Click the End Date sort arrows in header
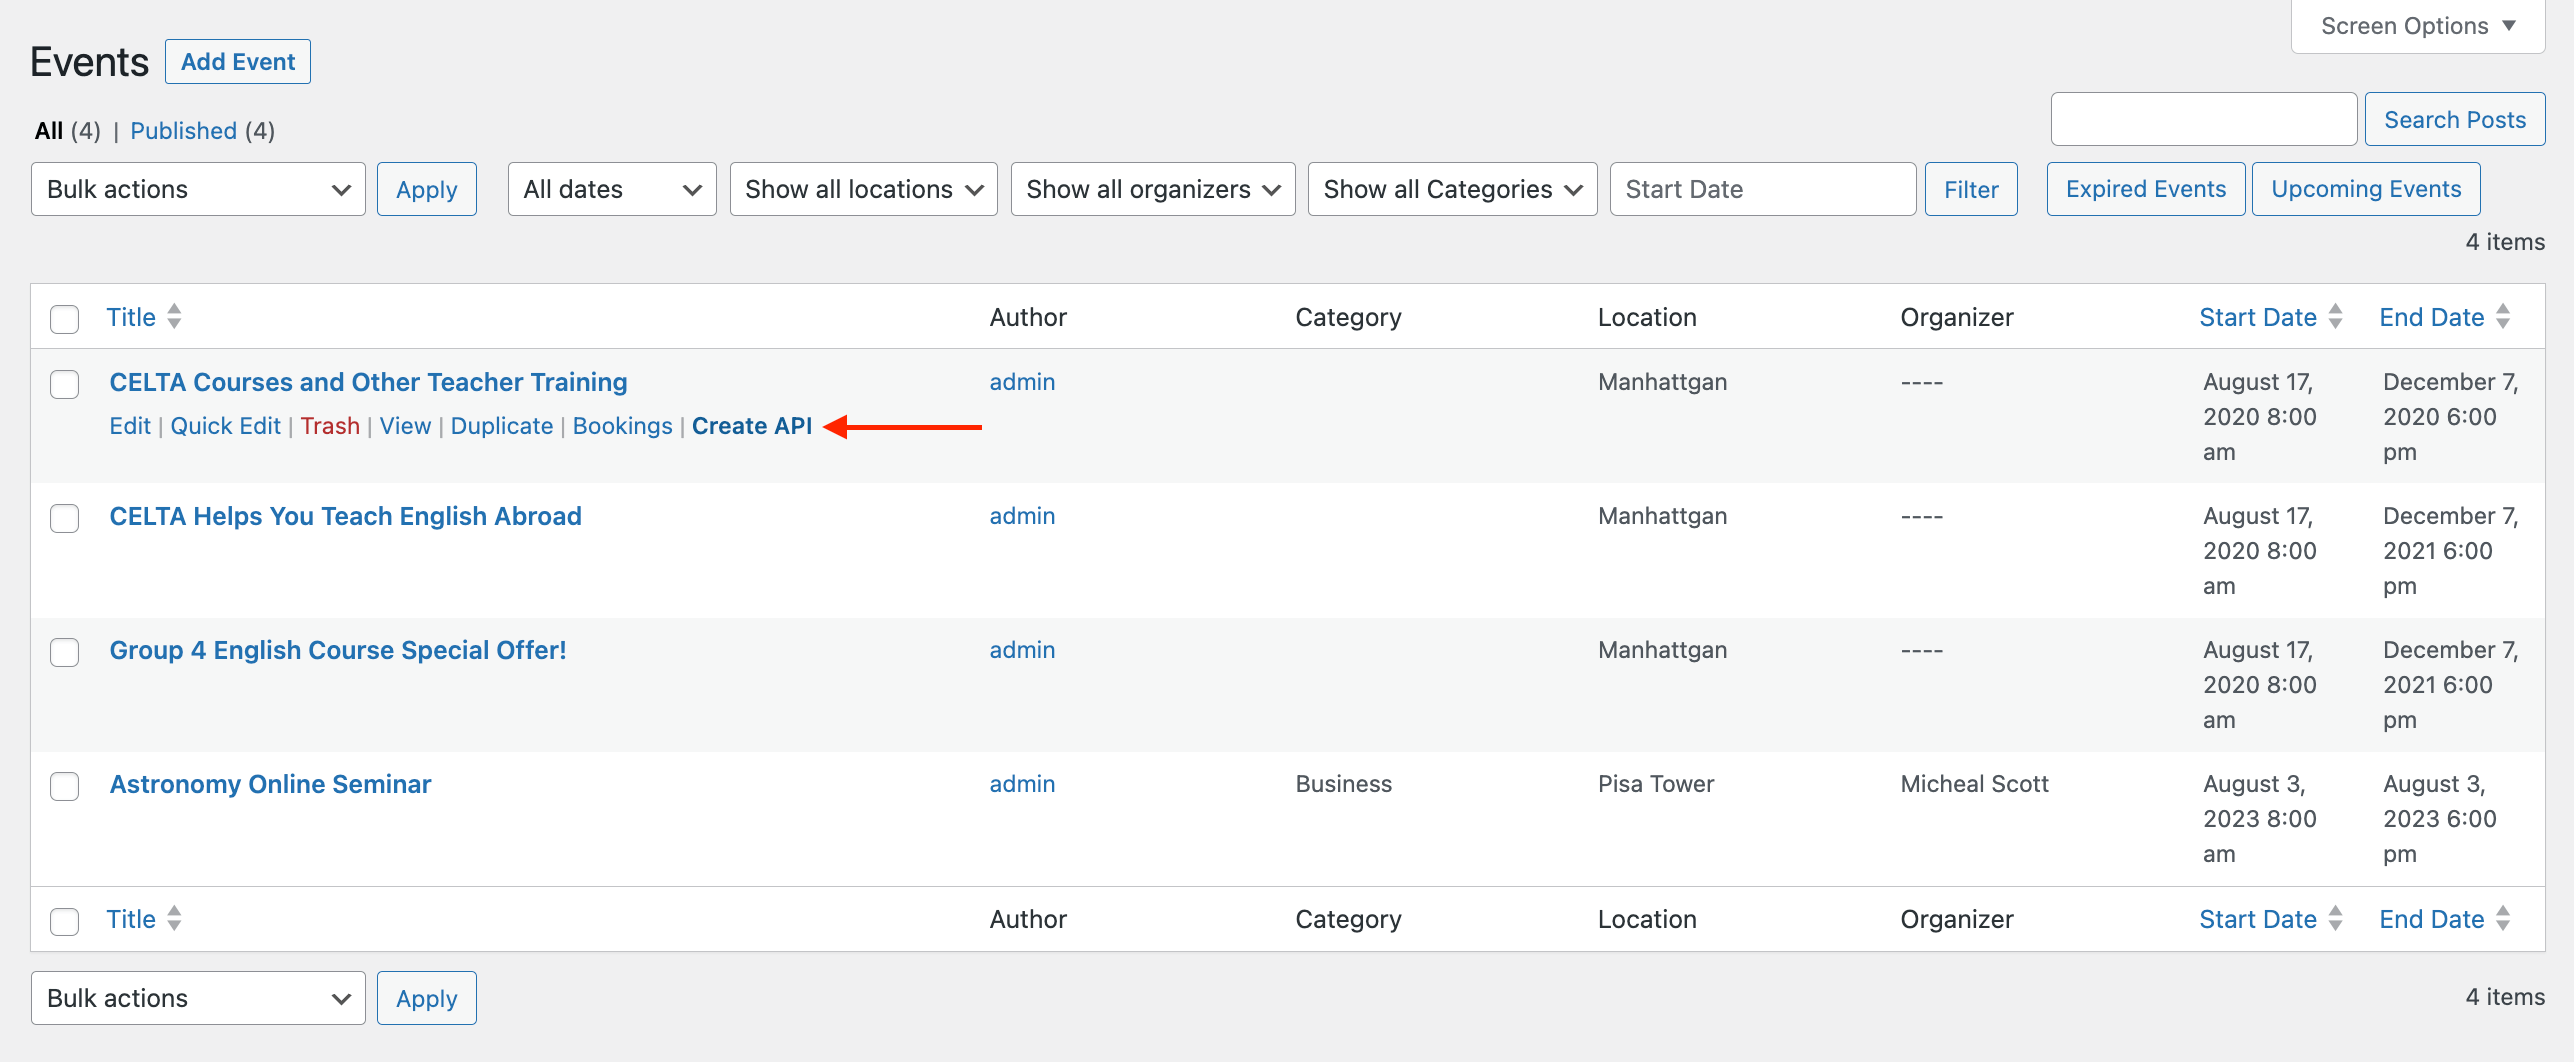This screenshot has width=2574, height=1062. tap(2503, 317)
